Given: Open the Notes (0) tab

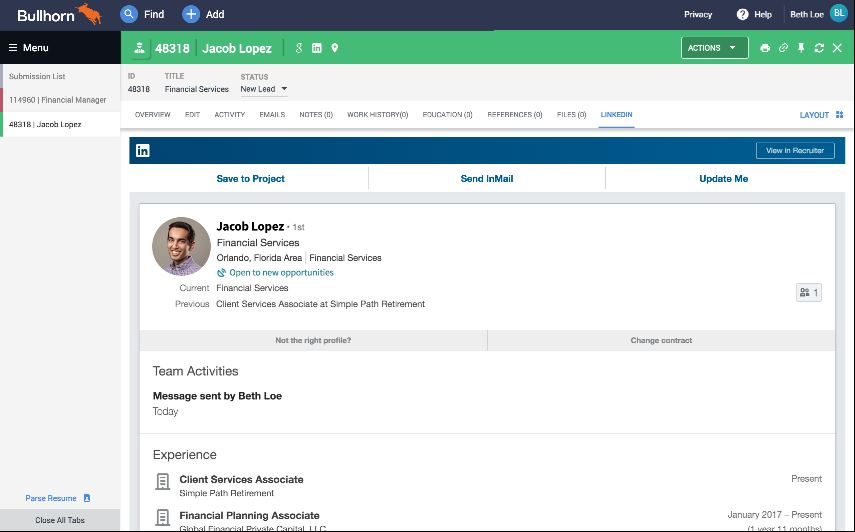Looking at the screenshot, I should coord(316,114).
